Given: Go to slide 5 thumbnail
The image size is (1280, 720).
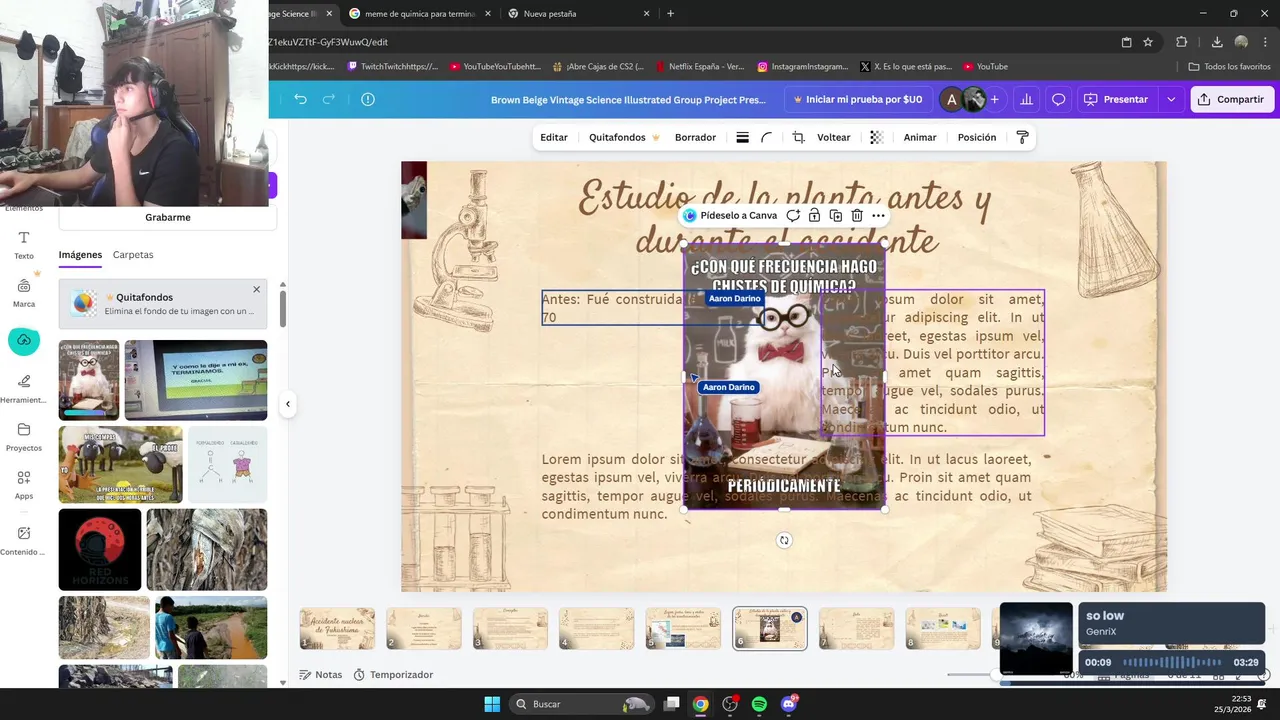Looking at the screenshot, I should 683,629.
